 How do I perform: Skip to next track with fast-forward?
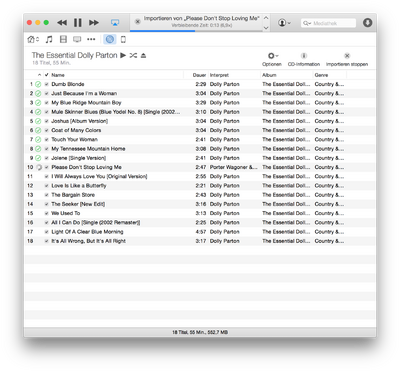94,23
